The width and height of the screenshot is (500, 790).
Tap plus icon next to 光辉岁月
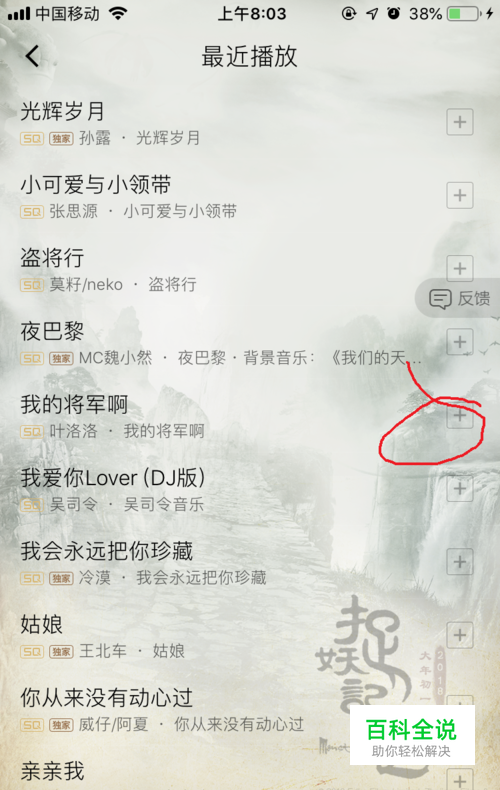click(x=460, y=122)
